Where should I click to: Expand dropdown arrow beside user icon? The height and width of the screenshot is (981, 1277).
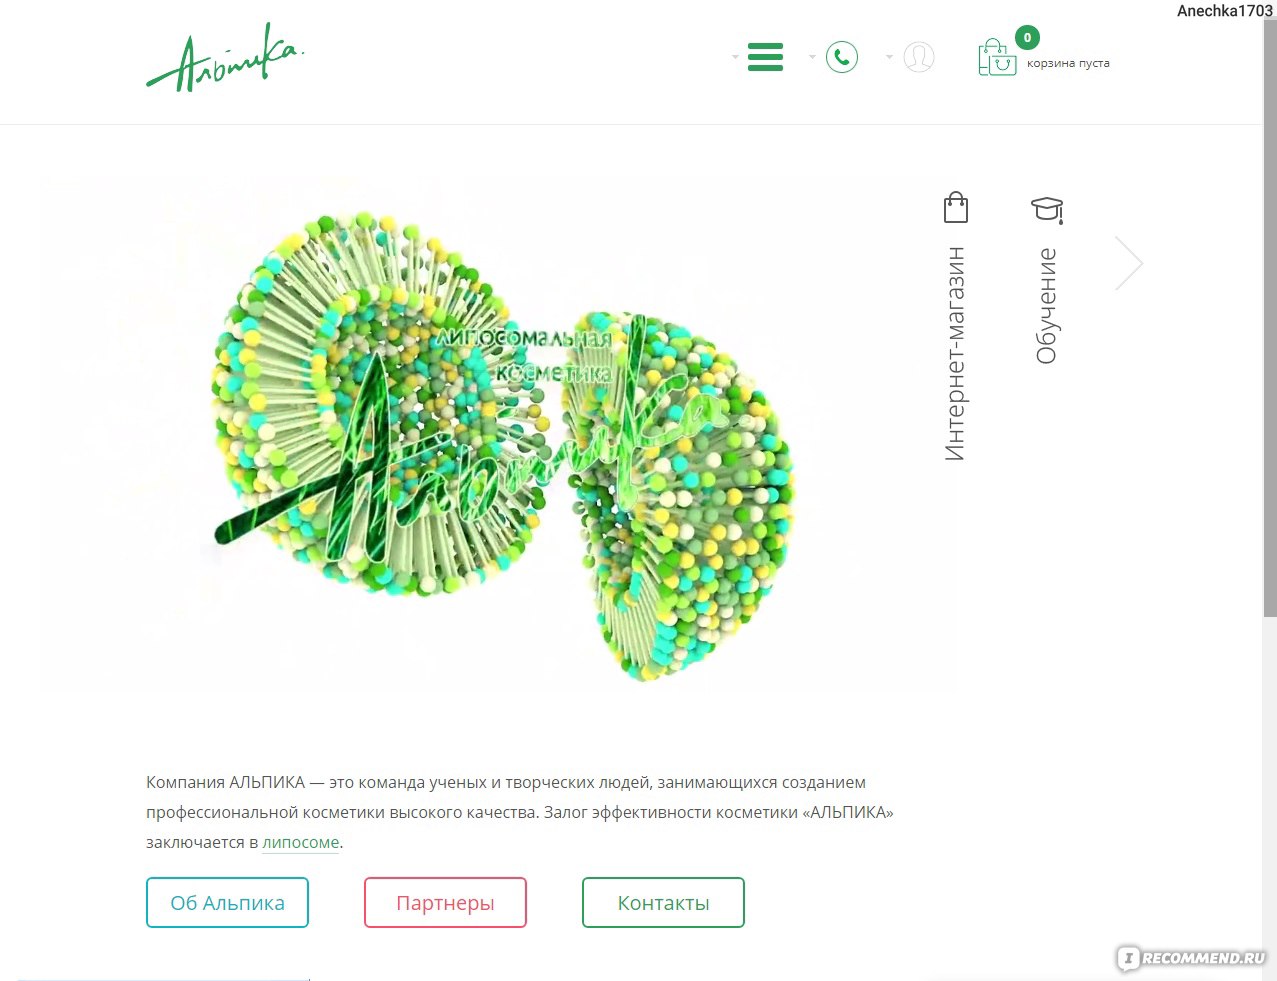889,57
